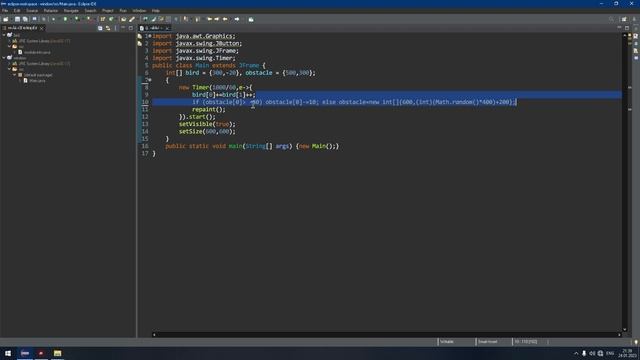Viewport: 640px width, 360px height.
Task: Click on setVisible(true); at line 13
Action: point(207,124)
